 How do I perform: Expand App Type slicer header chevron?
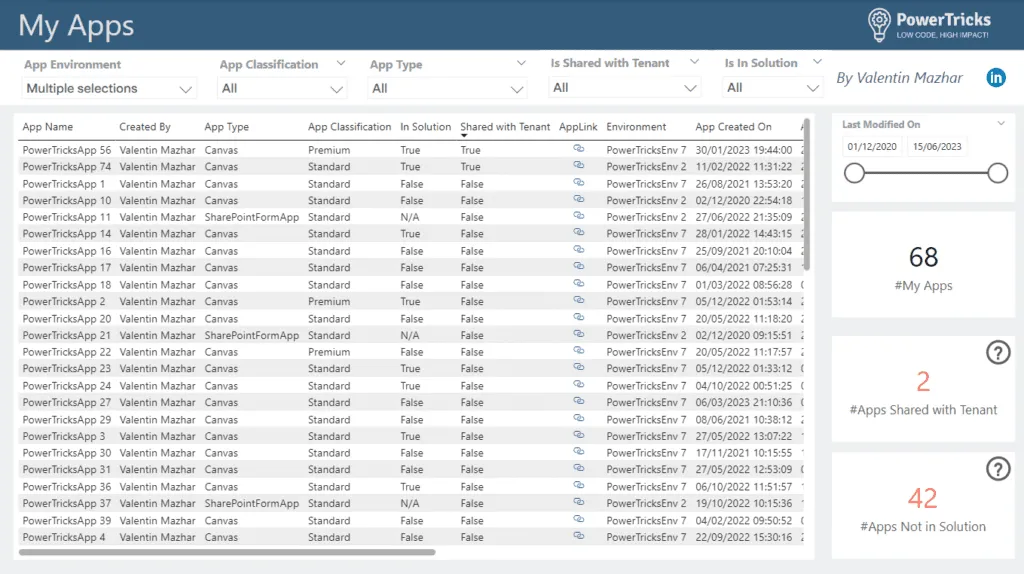(x=521, y=63)
